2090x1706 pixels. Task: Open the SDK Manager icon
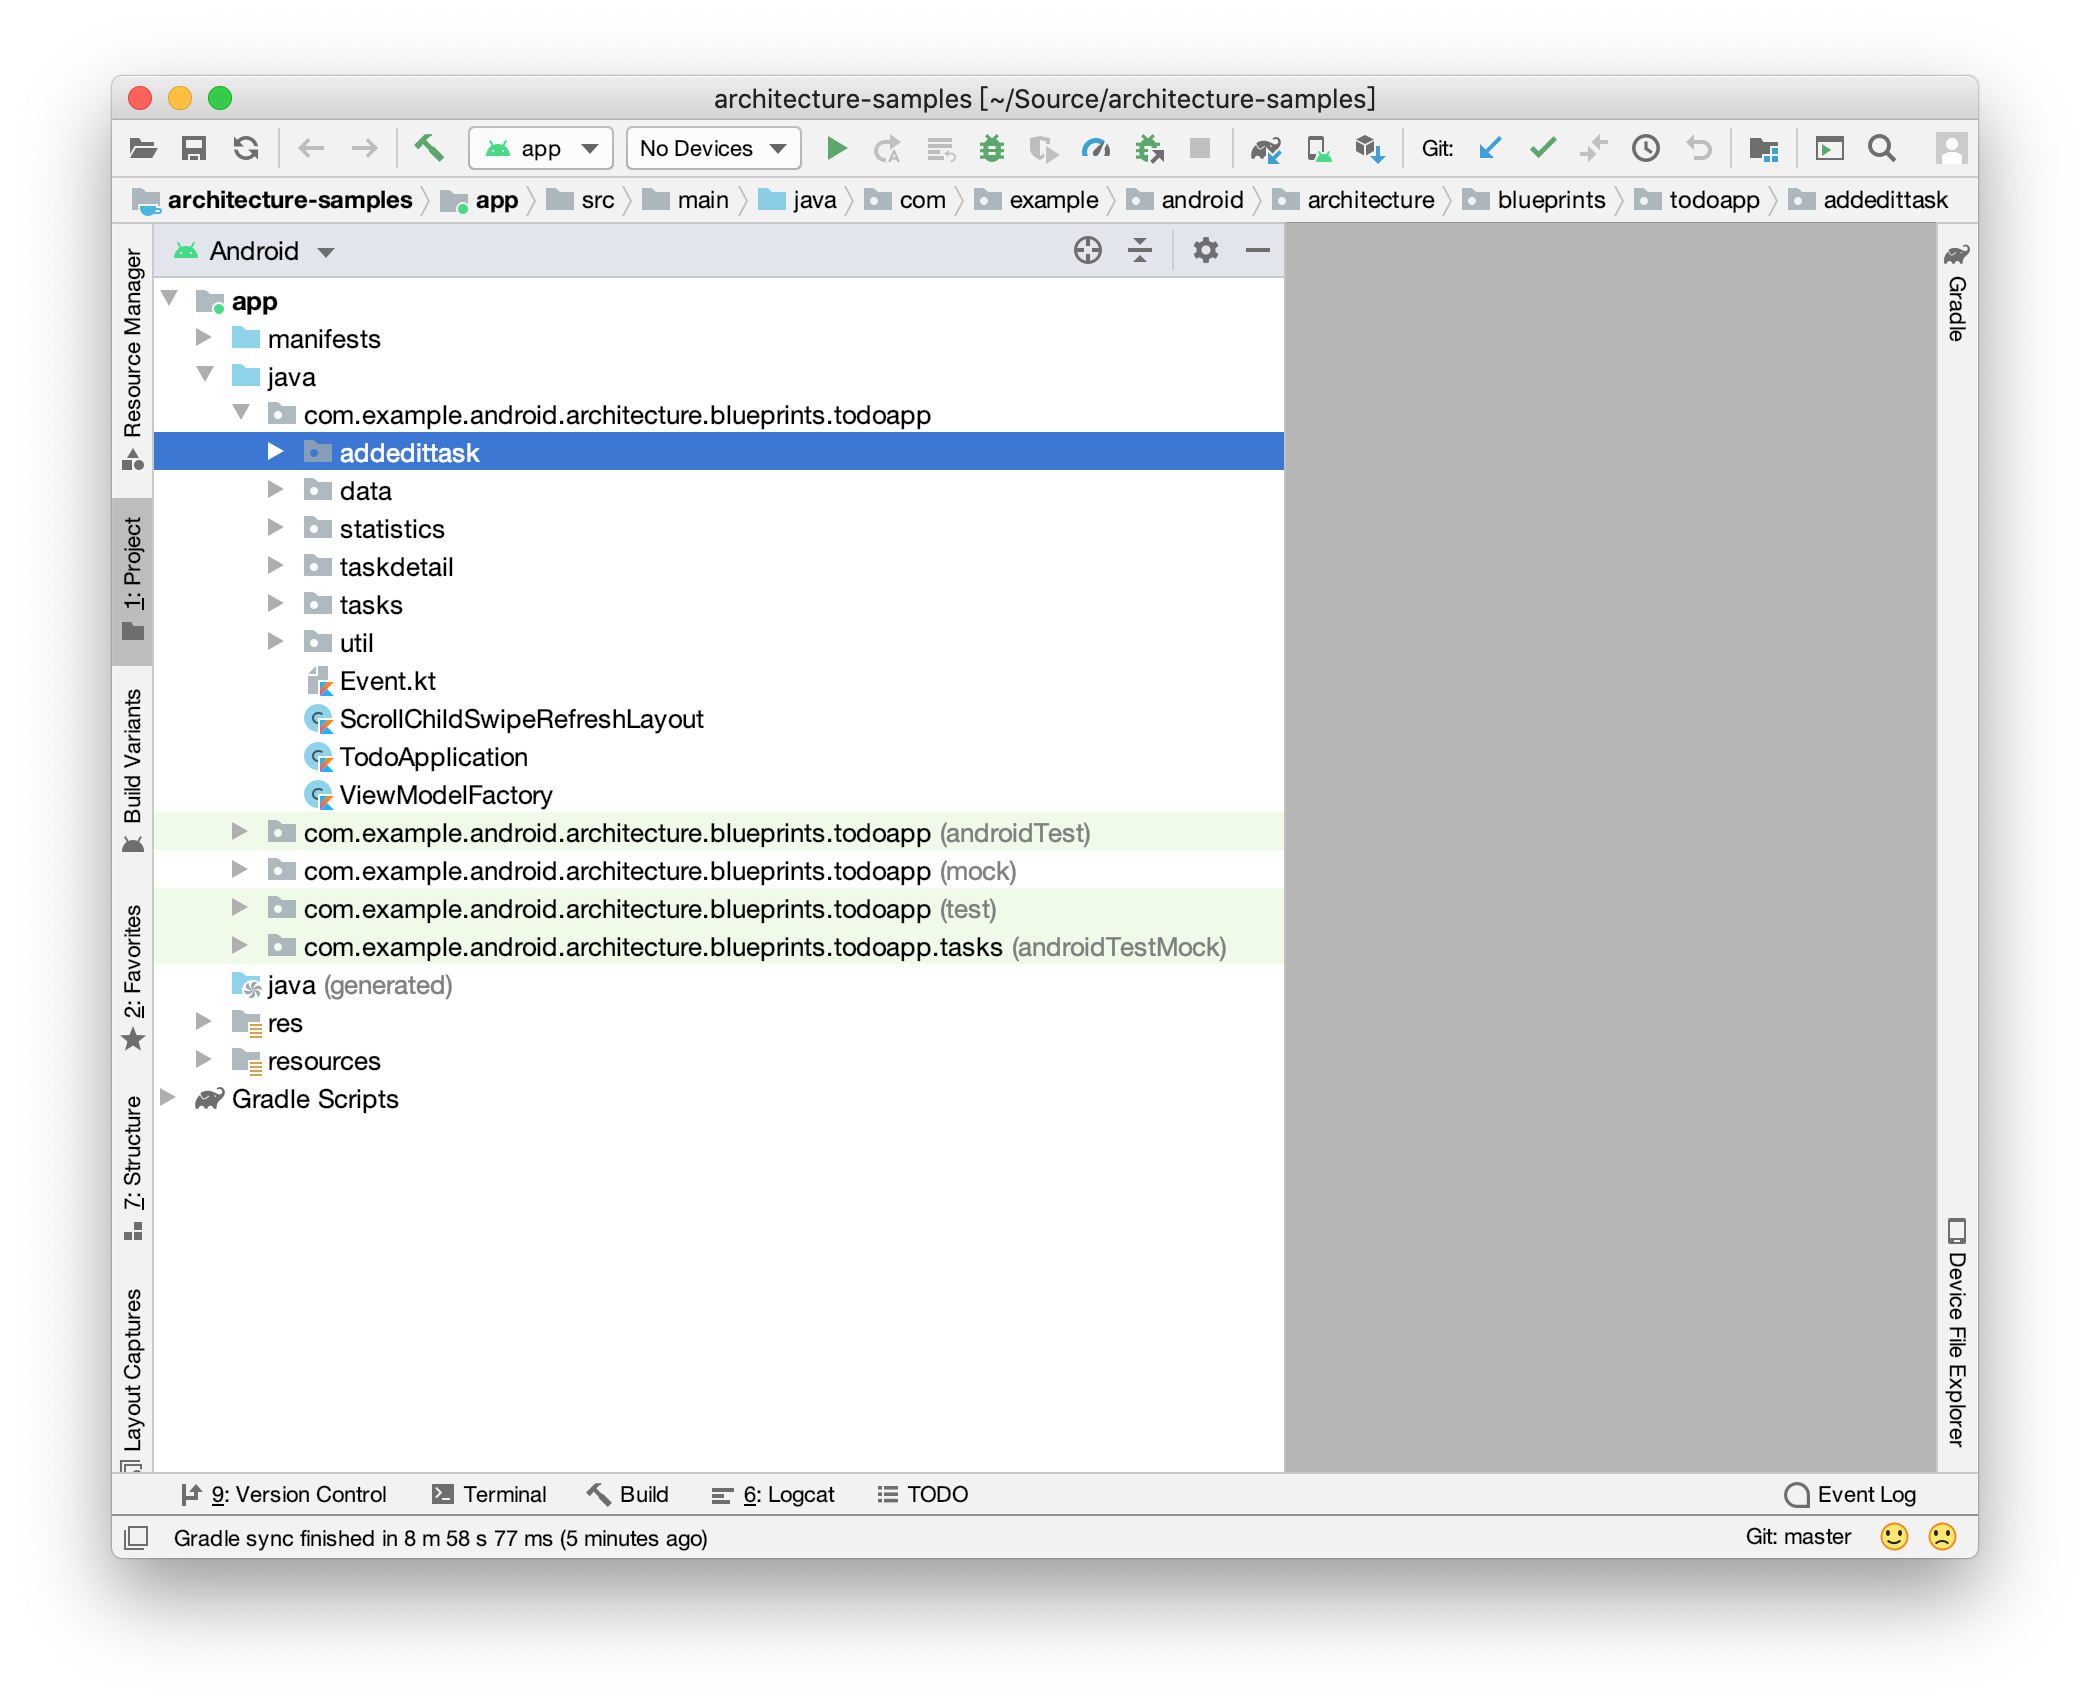tap(1370, 149)
